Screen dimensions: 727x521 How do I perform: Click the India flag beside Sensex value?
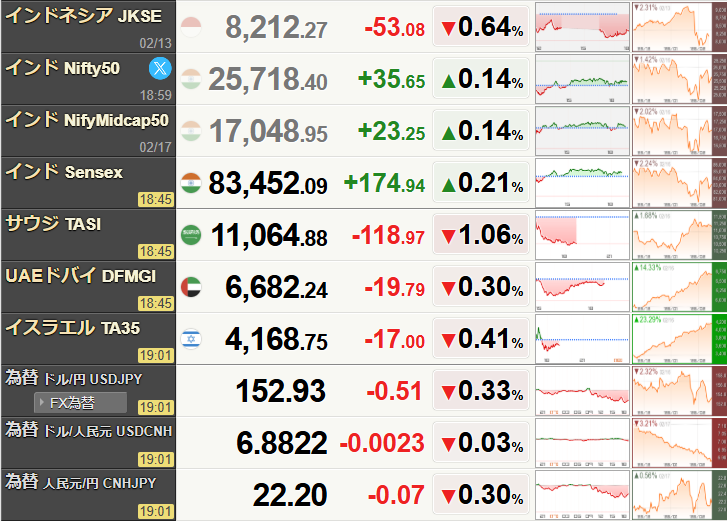pyautogui.click(x=191, y=183)
